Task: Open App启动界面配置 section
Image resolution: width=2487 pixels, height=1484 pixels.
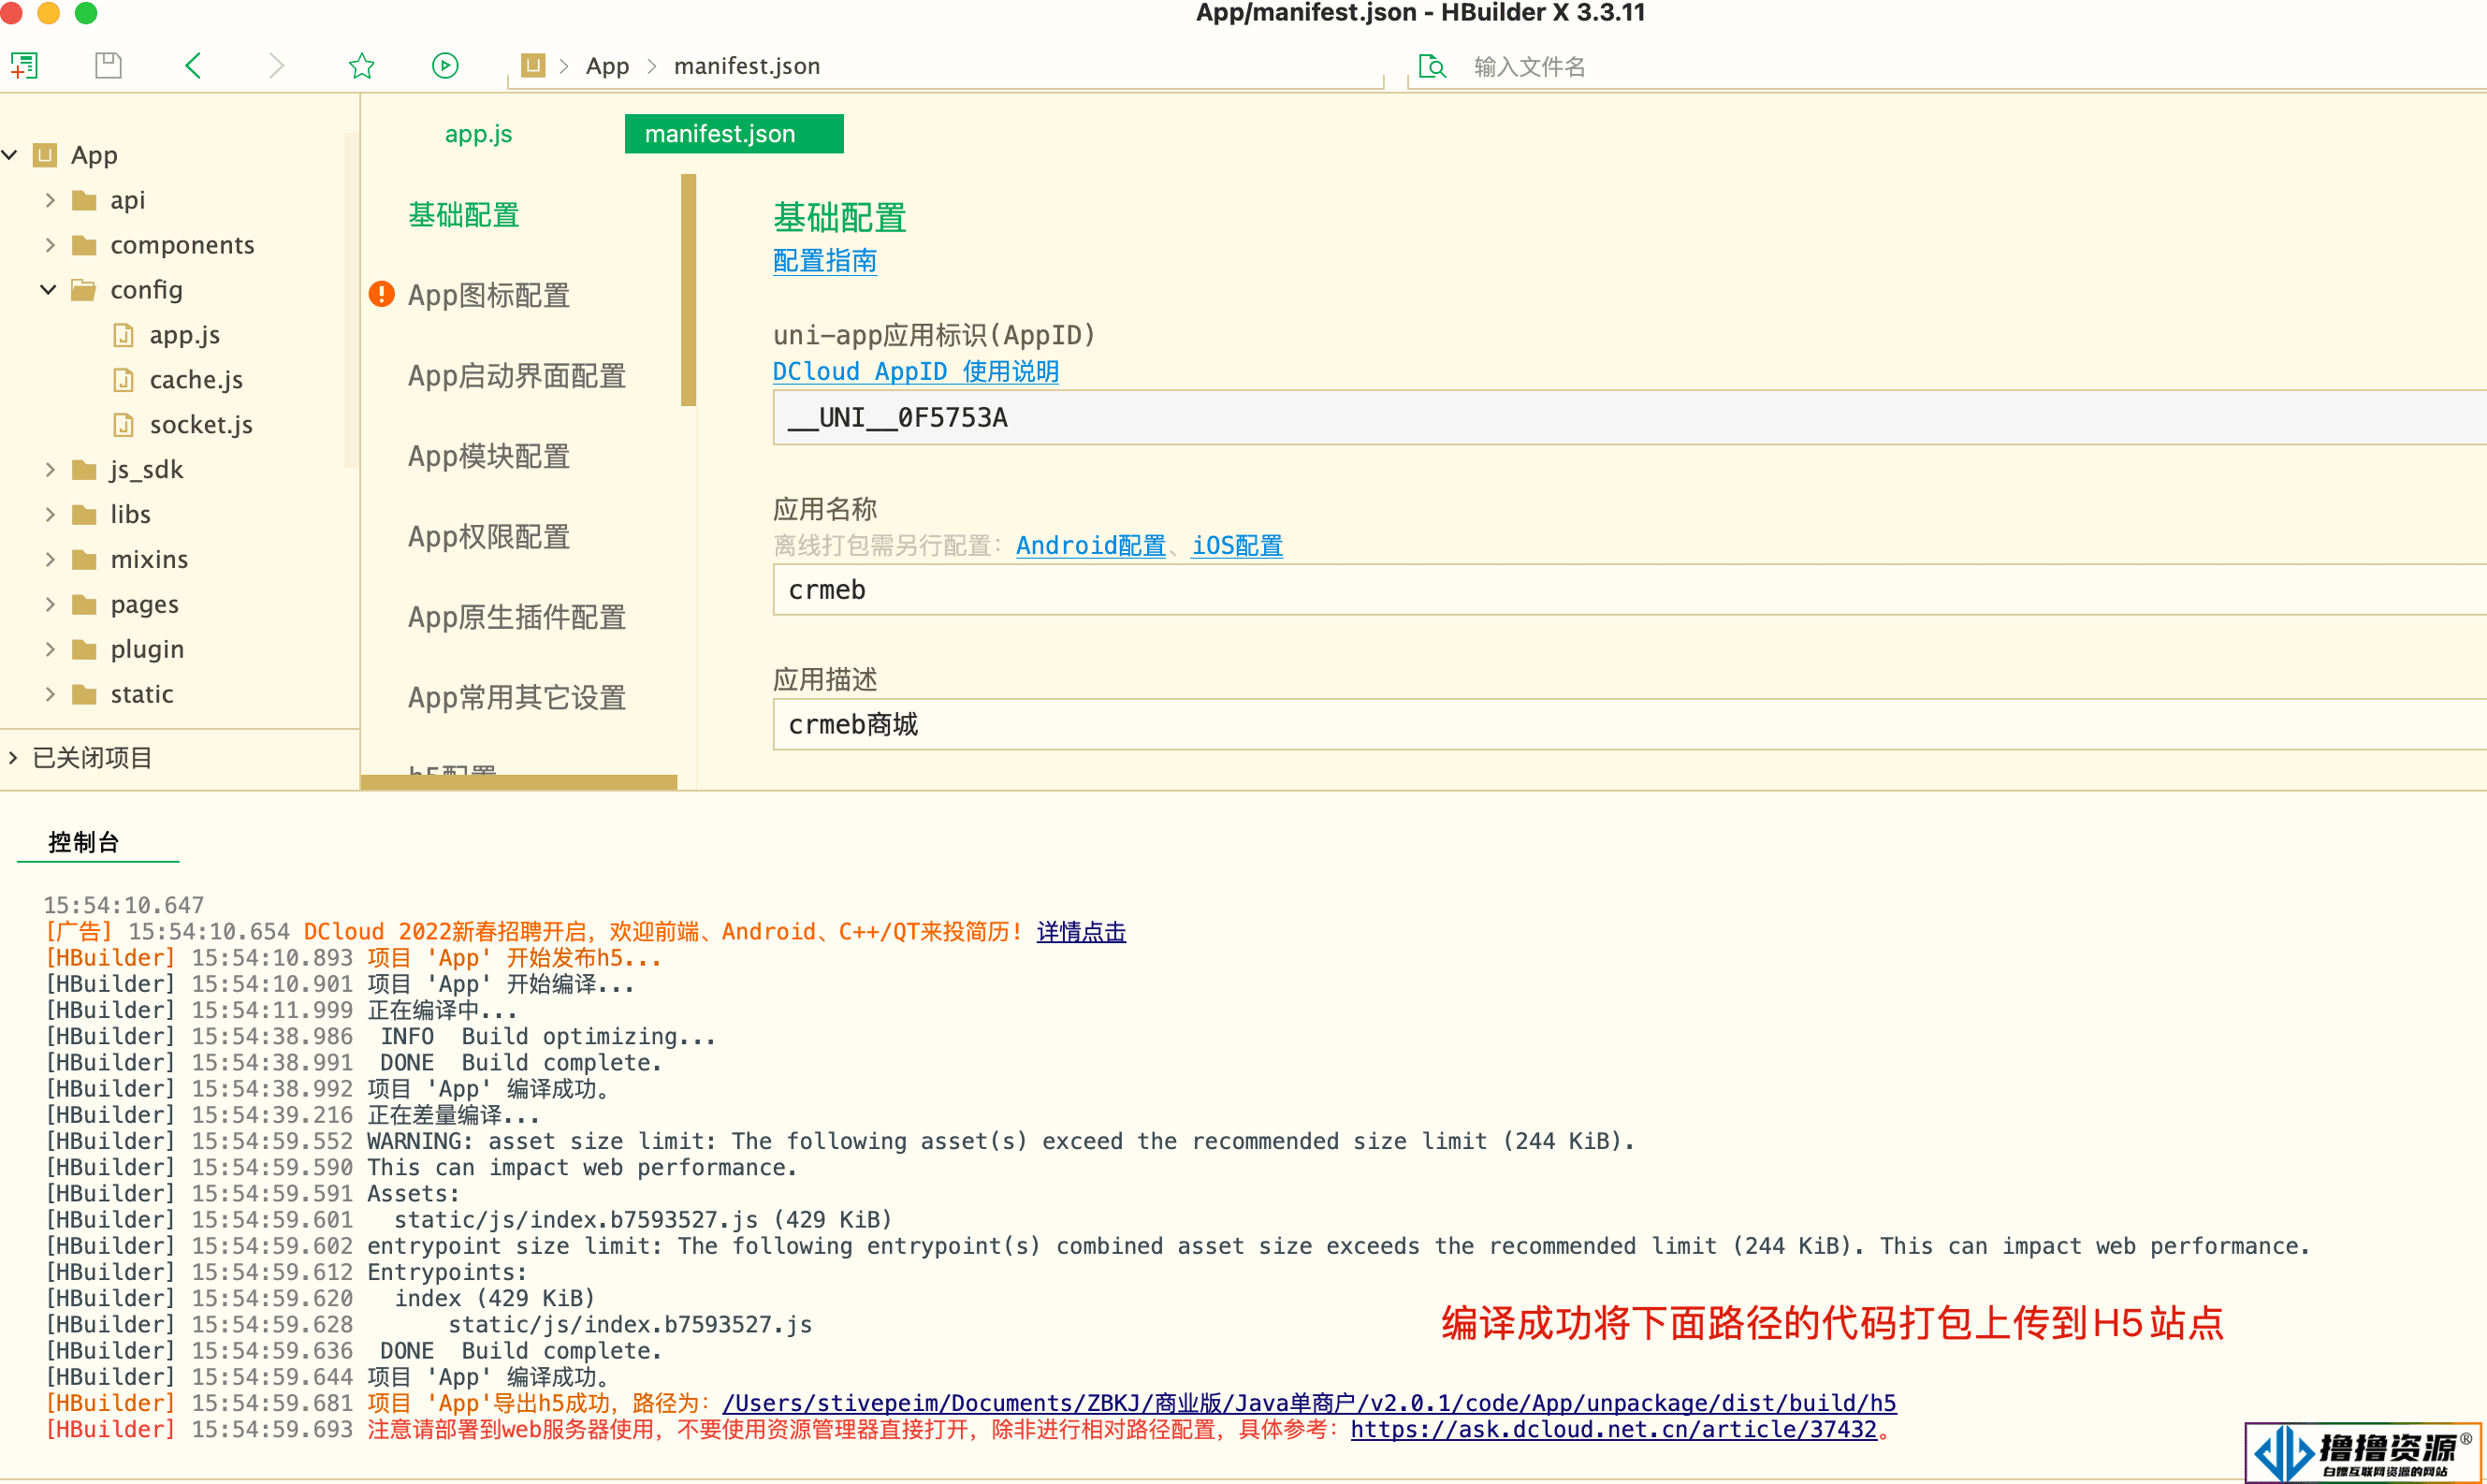Action: point(517,376)
